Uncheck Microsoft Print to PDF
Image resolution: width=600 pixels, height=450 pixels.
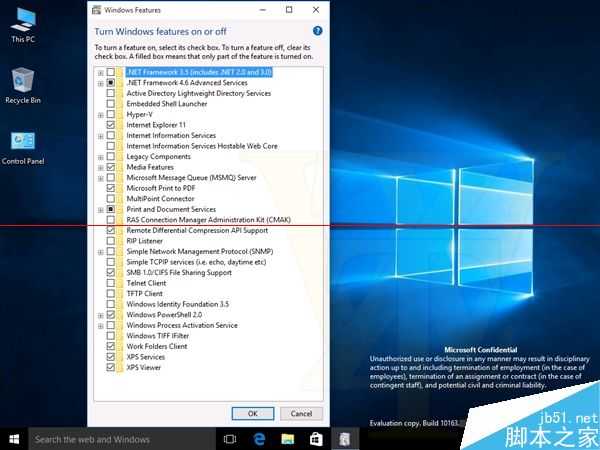[x=111, y=188]
